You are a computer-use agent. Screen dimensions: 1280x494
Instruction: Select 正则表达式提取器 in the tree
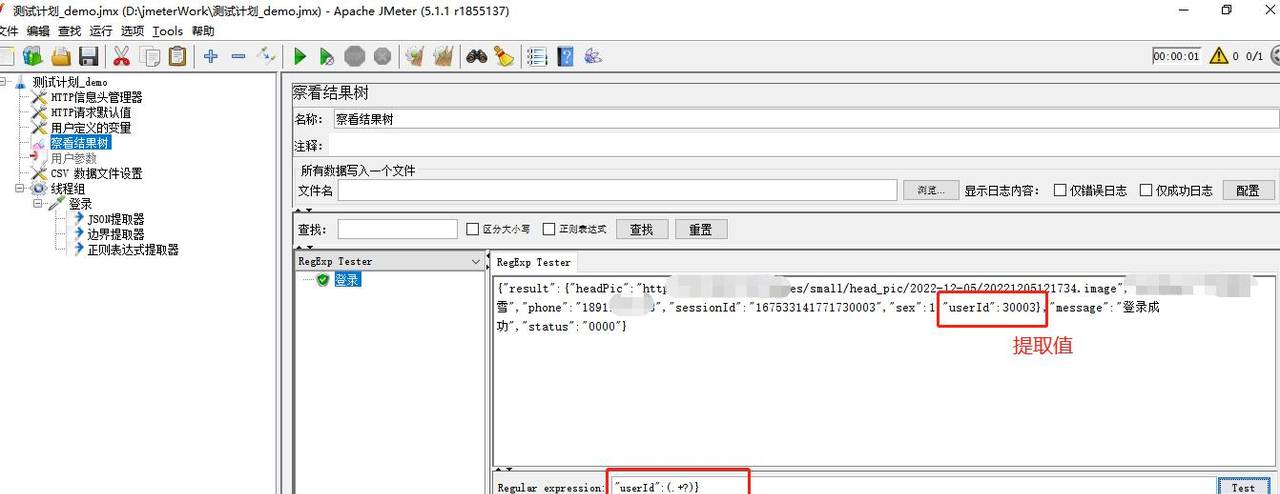coord(133,250)
